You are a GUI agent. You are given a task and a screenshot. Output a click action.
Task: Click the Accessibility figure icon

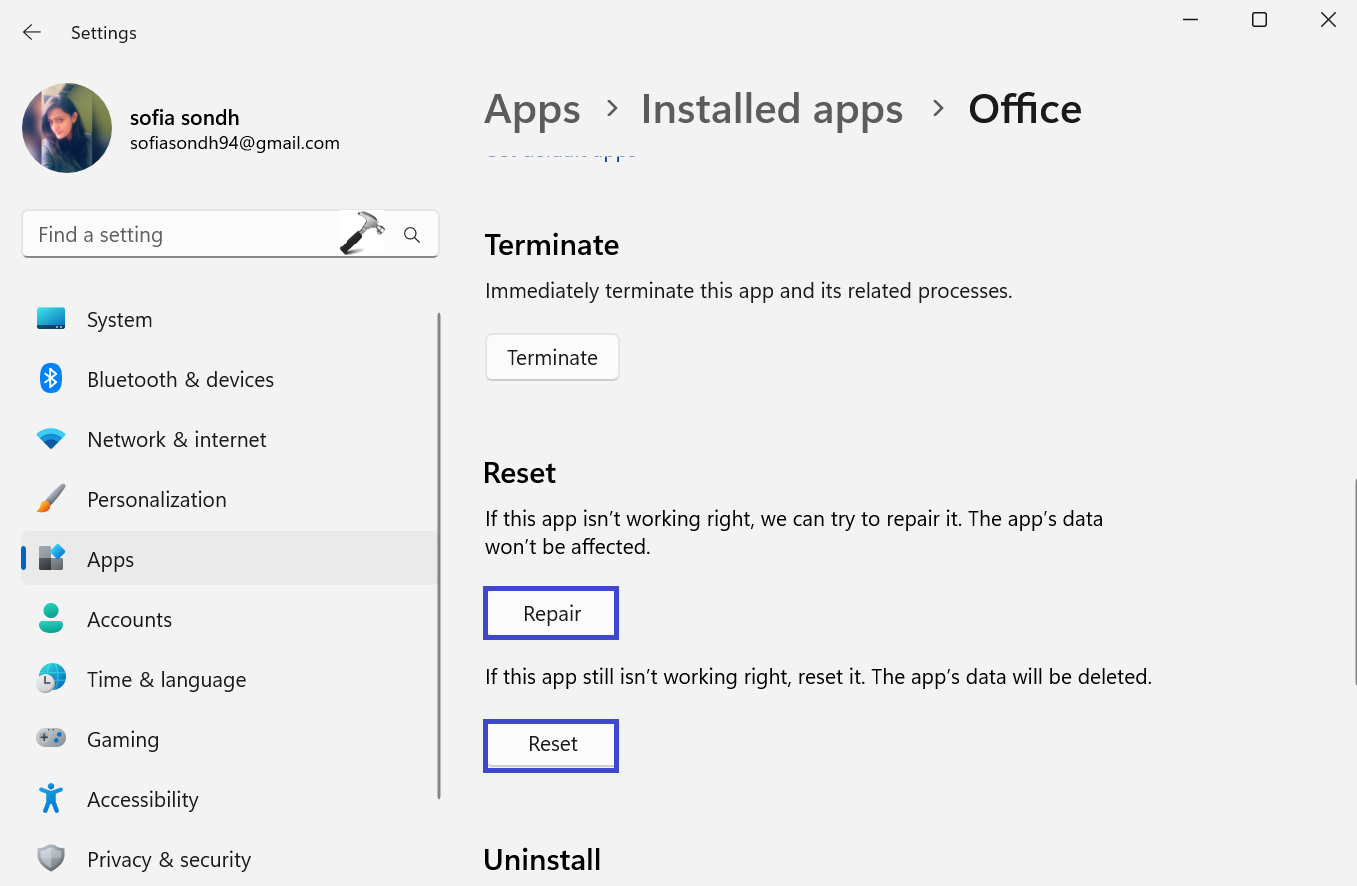pos(51,799)
